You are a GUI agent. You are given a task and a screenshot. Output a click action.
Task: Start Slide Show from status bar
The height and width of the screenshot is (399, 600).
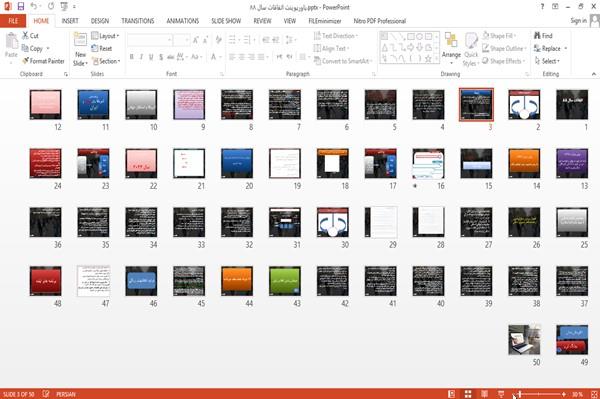point(501,394)
